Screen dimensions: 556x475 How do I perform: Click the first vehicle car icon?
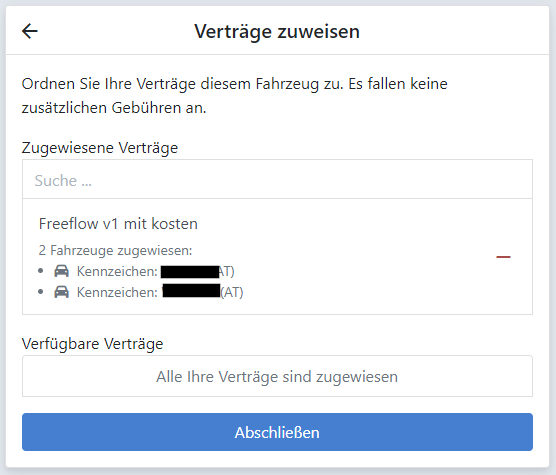coord(61,271)
